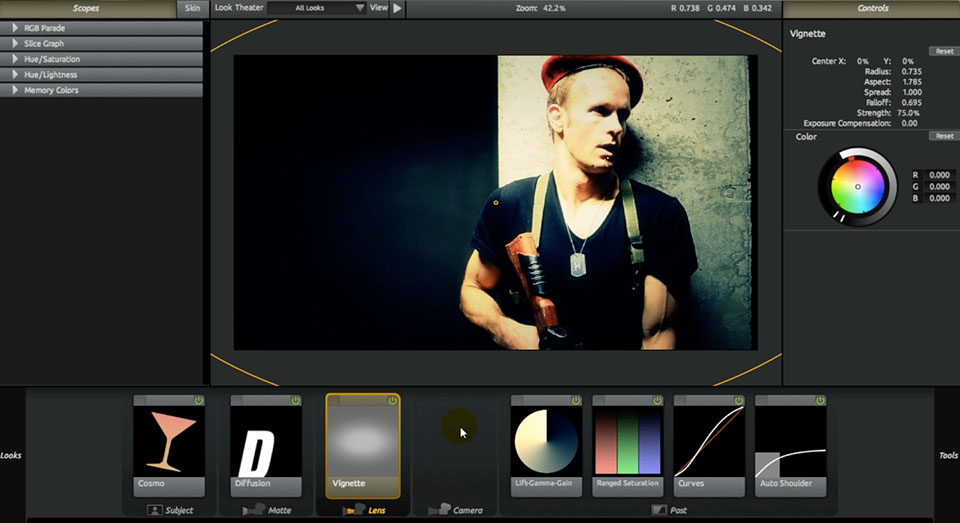Switch to the Lens tool chain
This screenshot has height=523, width=960.
tap(364, 510)
